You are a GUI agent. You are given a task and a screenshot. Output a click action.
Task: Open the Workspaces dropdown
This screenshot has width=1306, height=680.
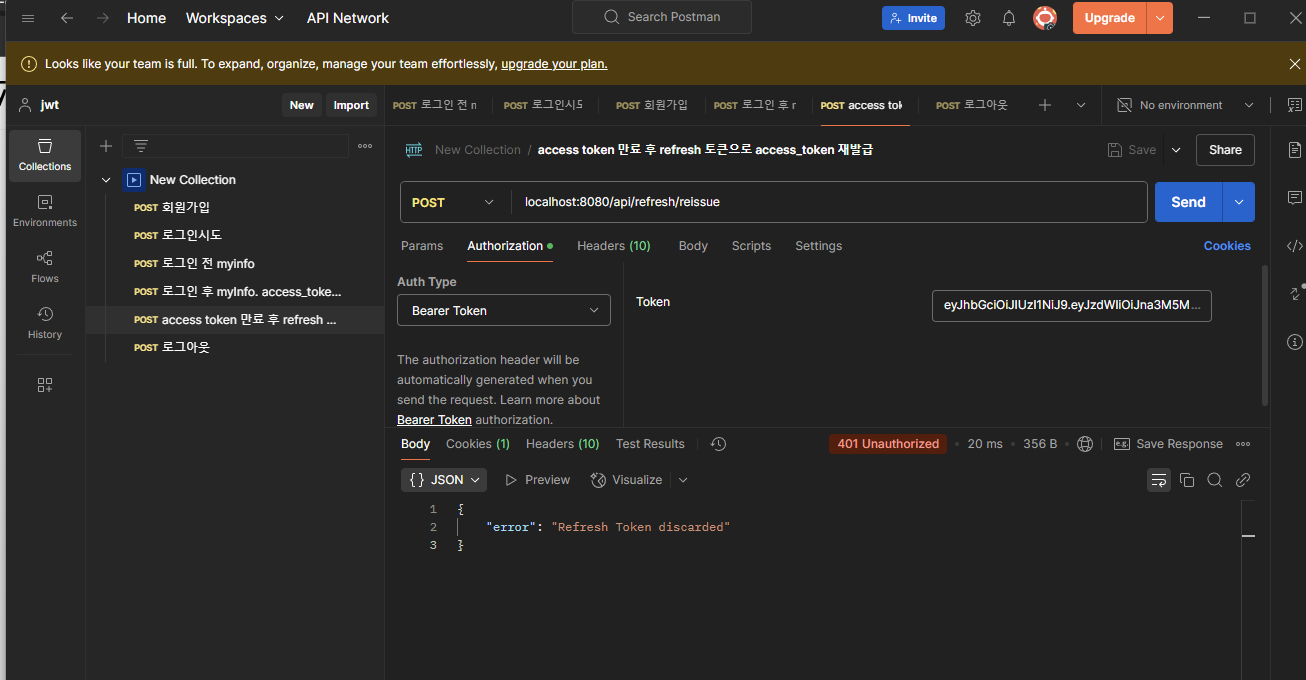[x=235, y=18]
